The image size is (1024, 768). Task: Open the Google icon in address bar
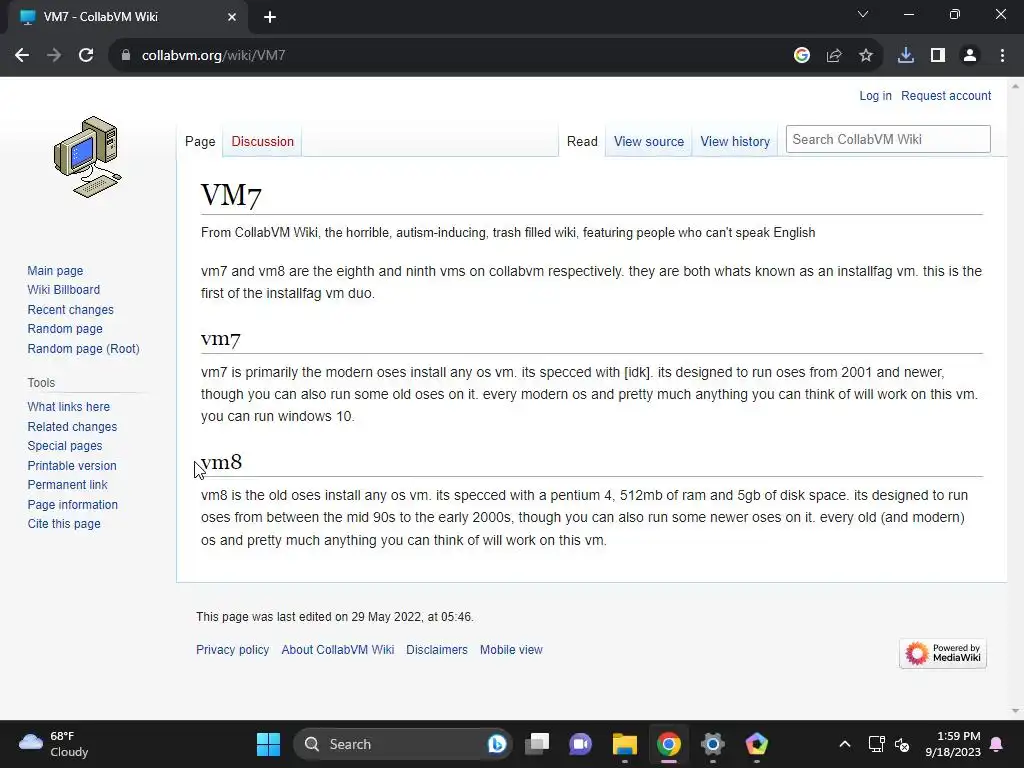(x=802, y=56)
